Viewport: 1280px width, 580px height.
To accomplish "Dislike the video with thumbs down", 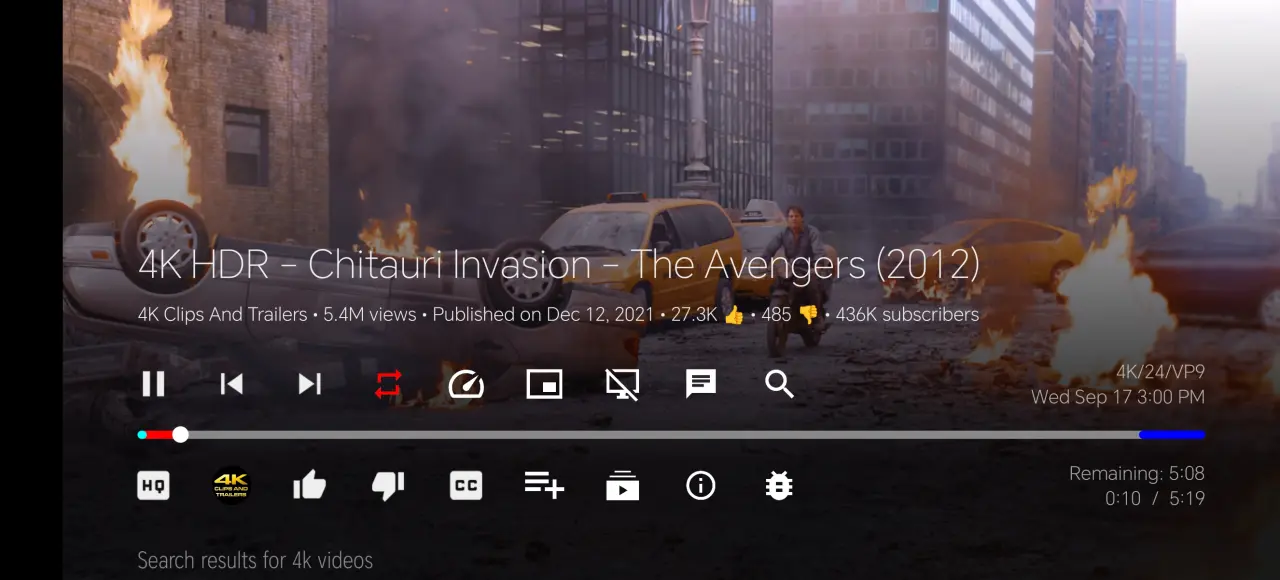I will [388, 486].
